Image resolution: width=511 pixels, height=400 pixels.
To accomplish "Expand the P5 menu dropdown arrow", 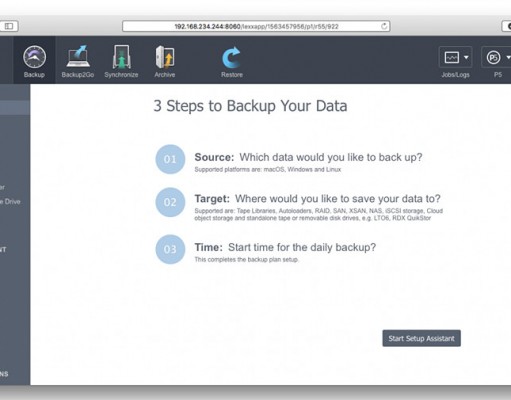I will click(508, 57).
